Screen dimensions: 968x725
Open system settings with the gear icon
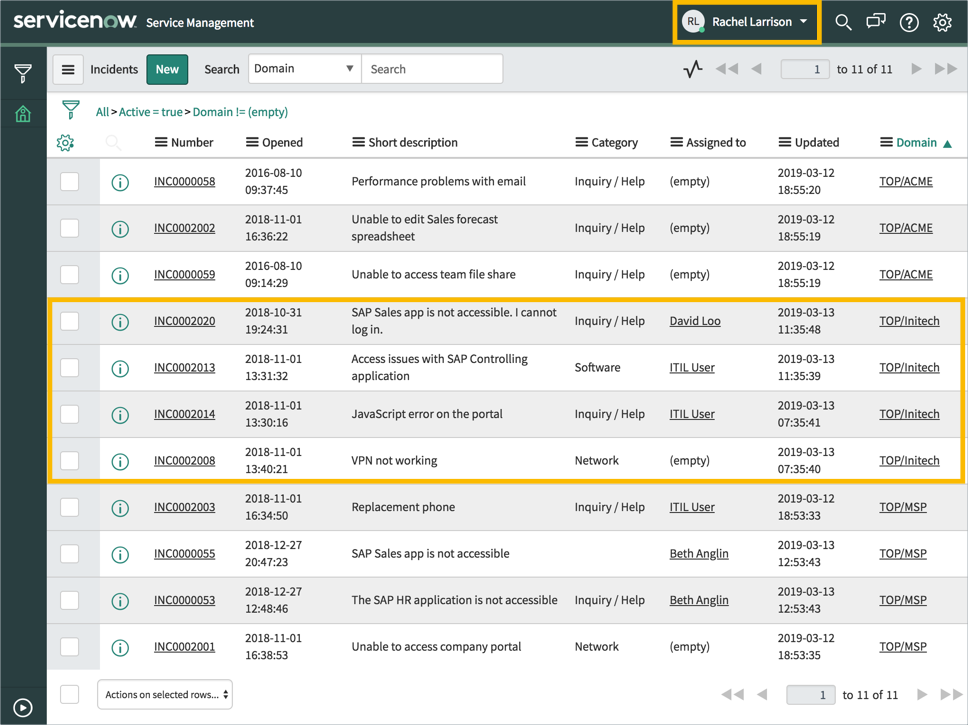coord(942,21)
